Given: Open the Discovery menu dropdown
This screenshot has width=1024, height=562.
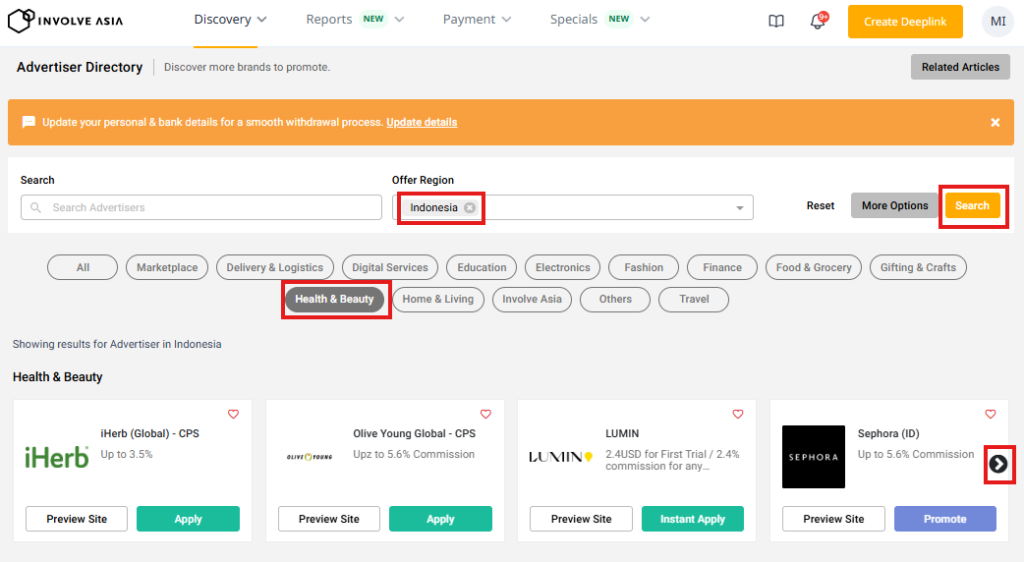Looking at the screenshot, I should tap(230, 20).
